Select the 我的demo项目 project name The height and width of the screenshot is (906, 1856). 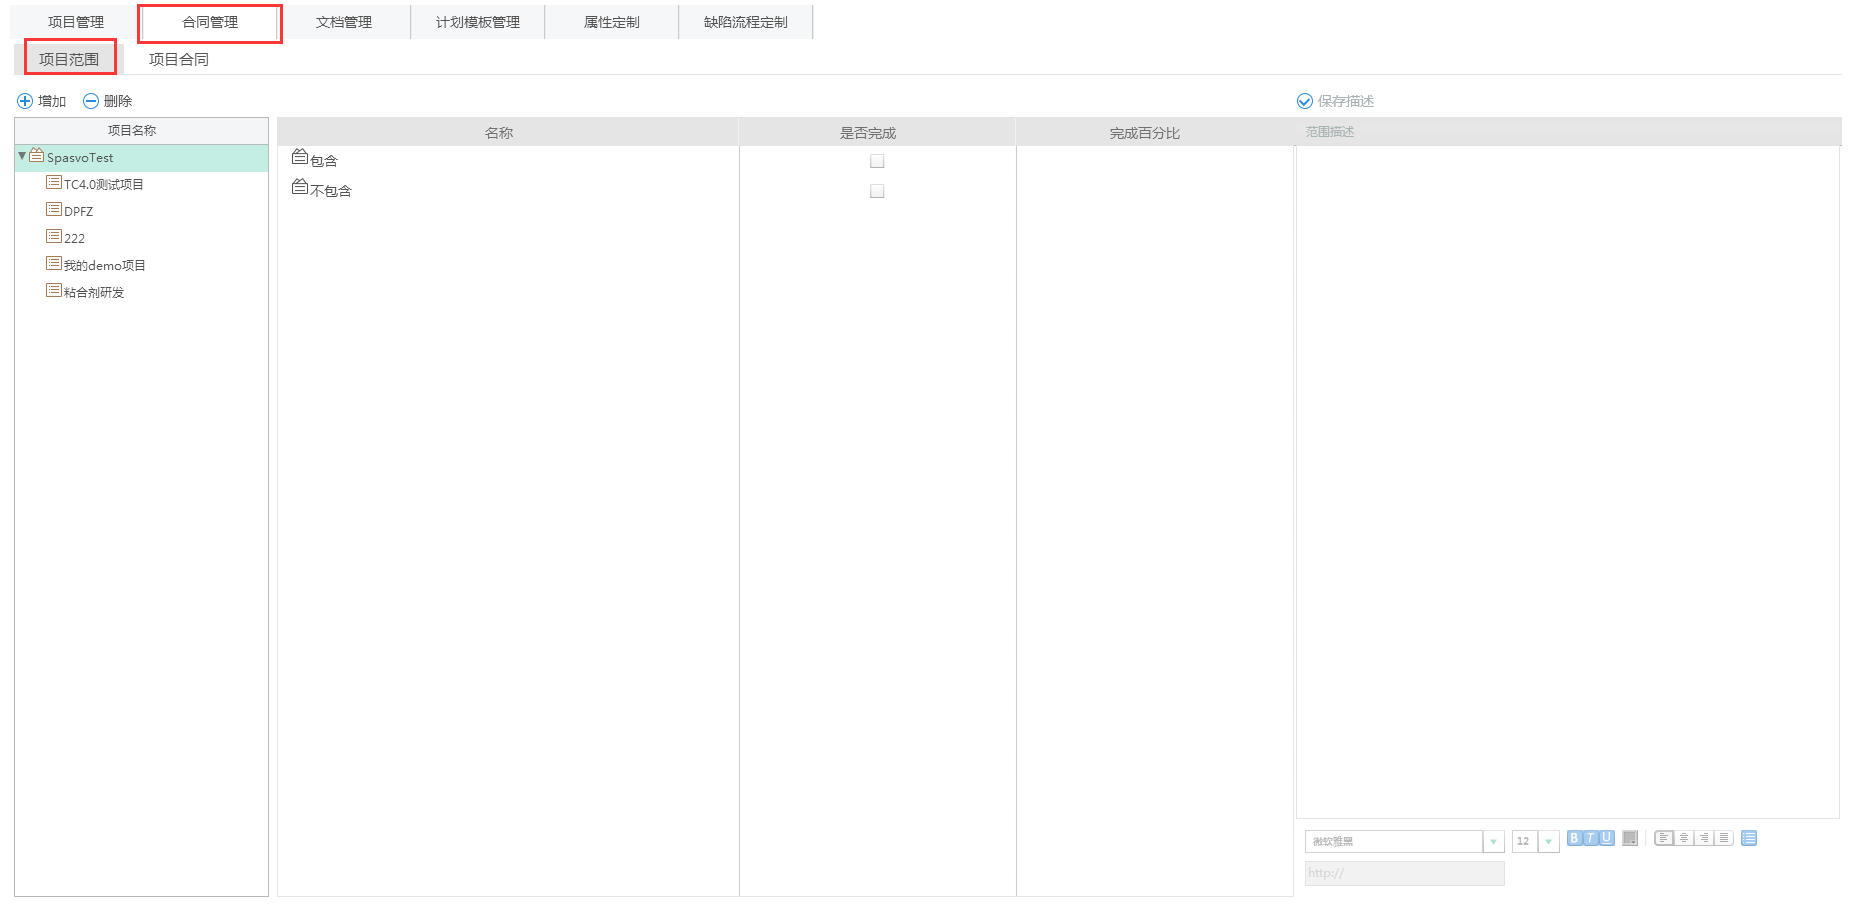coord(105,266)
